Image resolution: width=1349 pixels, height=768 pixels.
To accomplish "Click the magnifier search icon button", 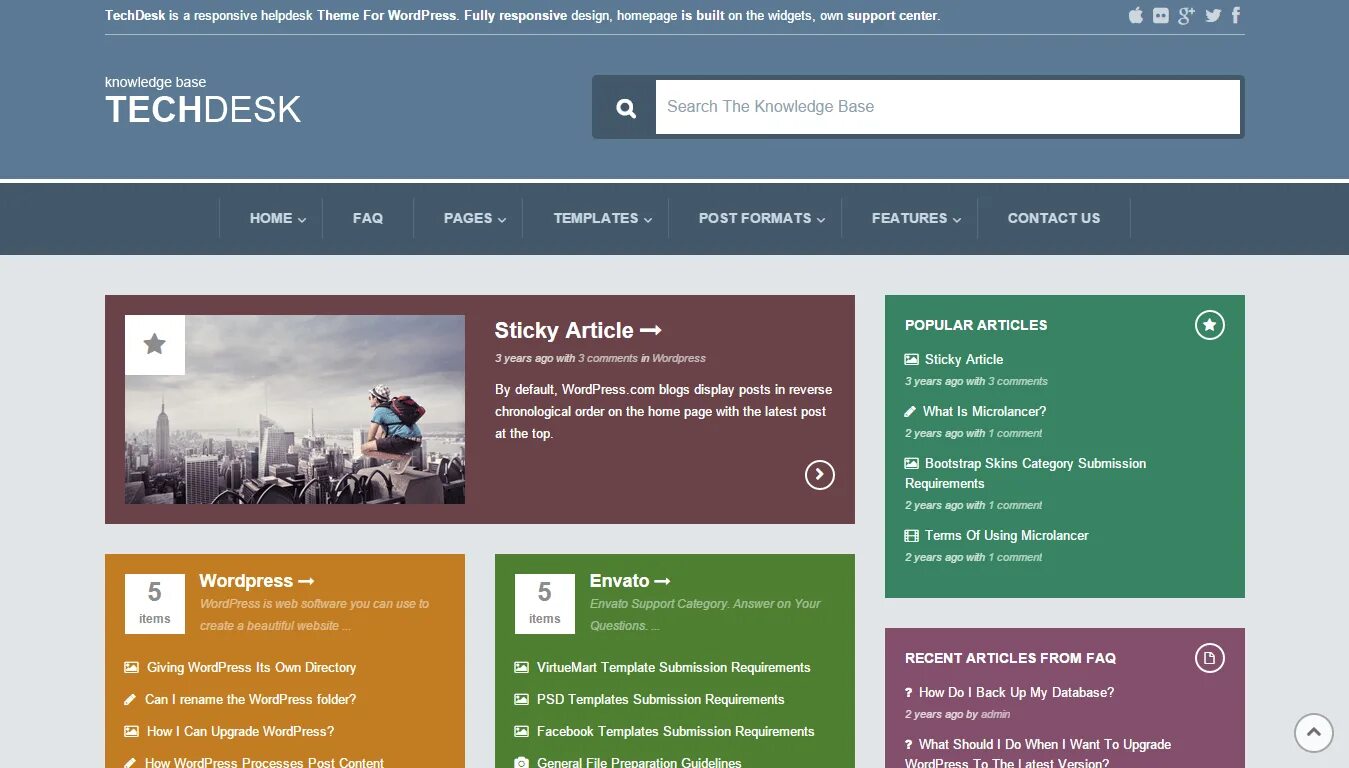I will tap(626, 108).
